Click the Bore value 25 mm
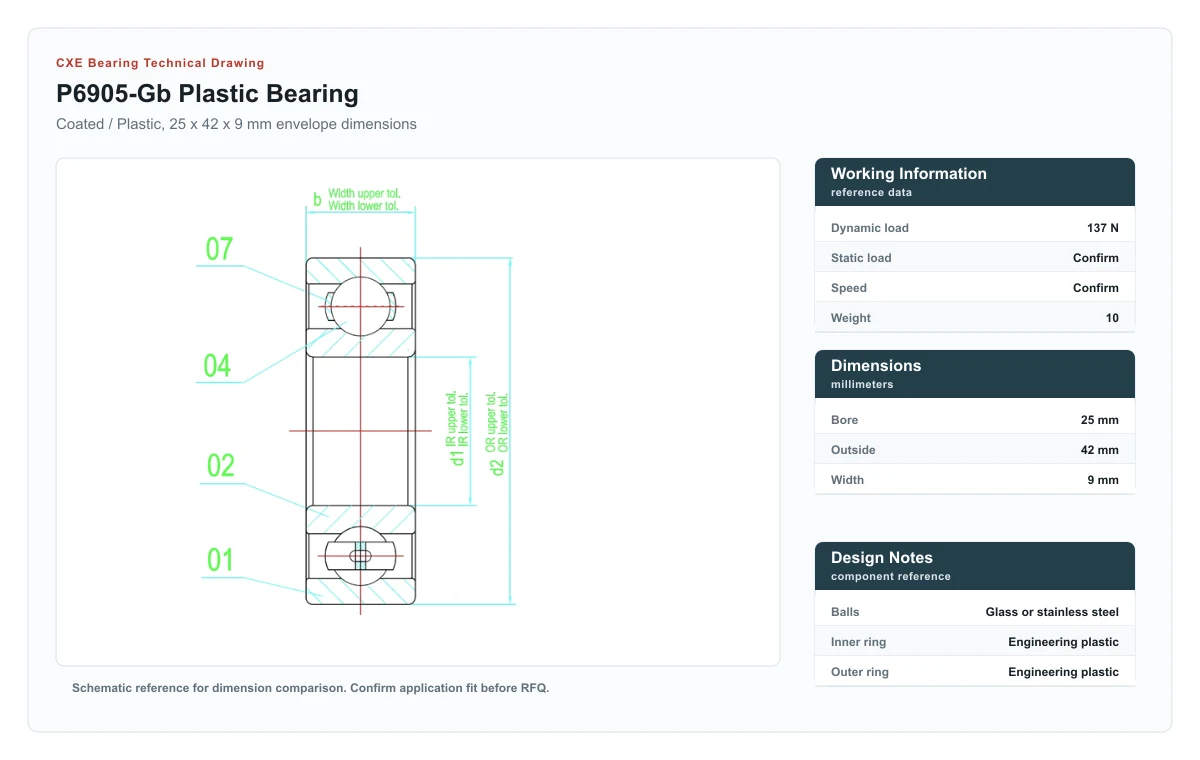This screenshot has width=1200, height=760. click(1100, 420)
